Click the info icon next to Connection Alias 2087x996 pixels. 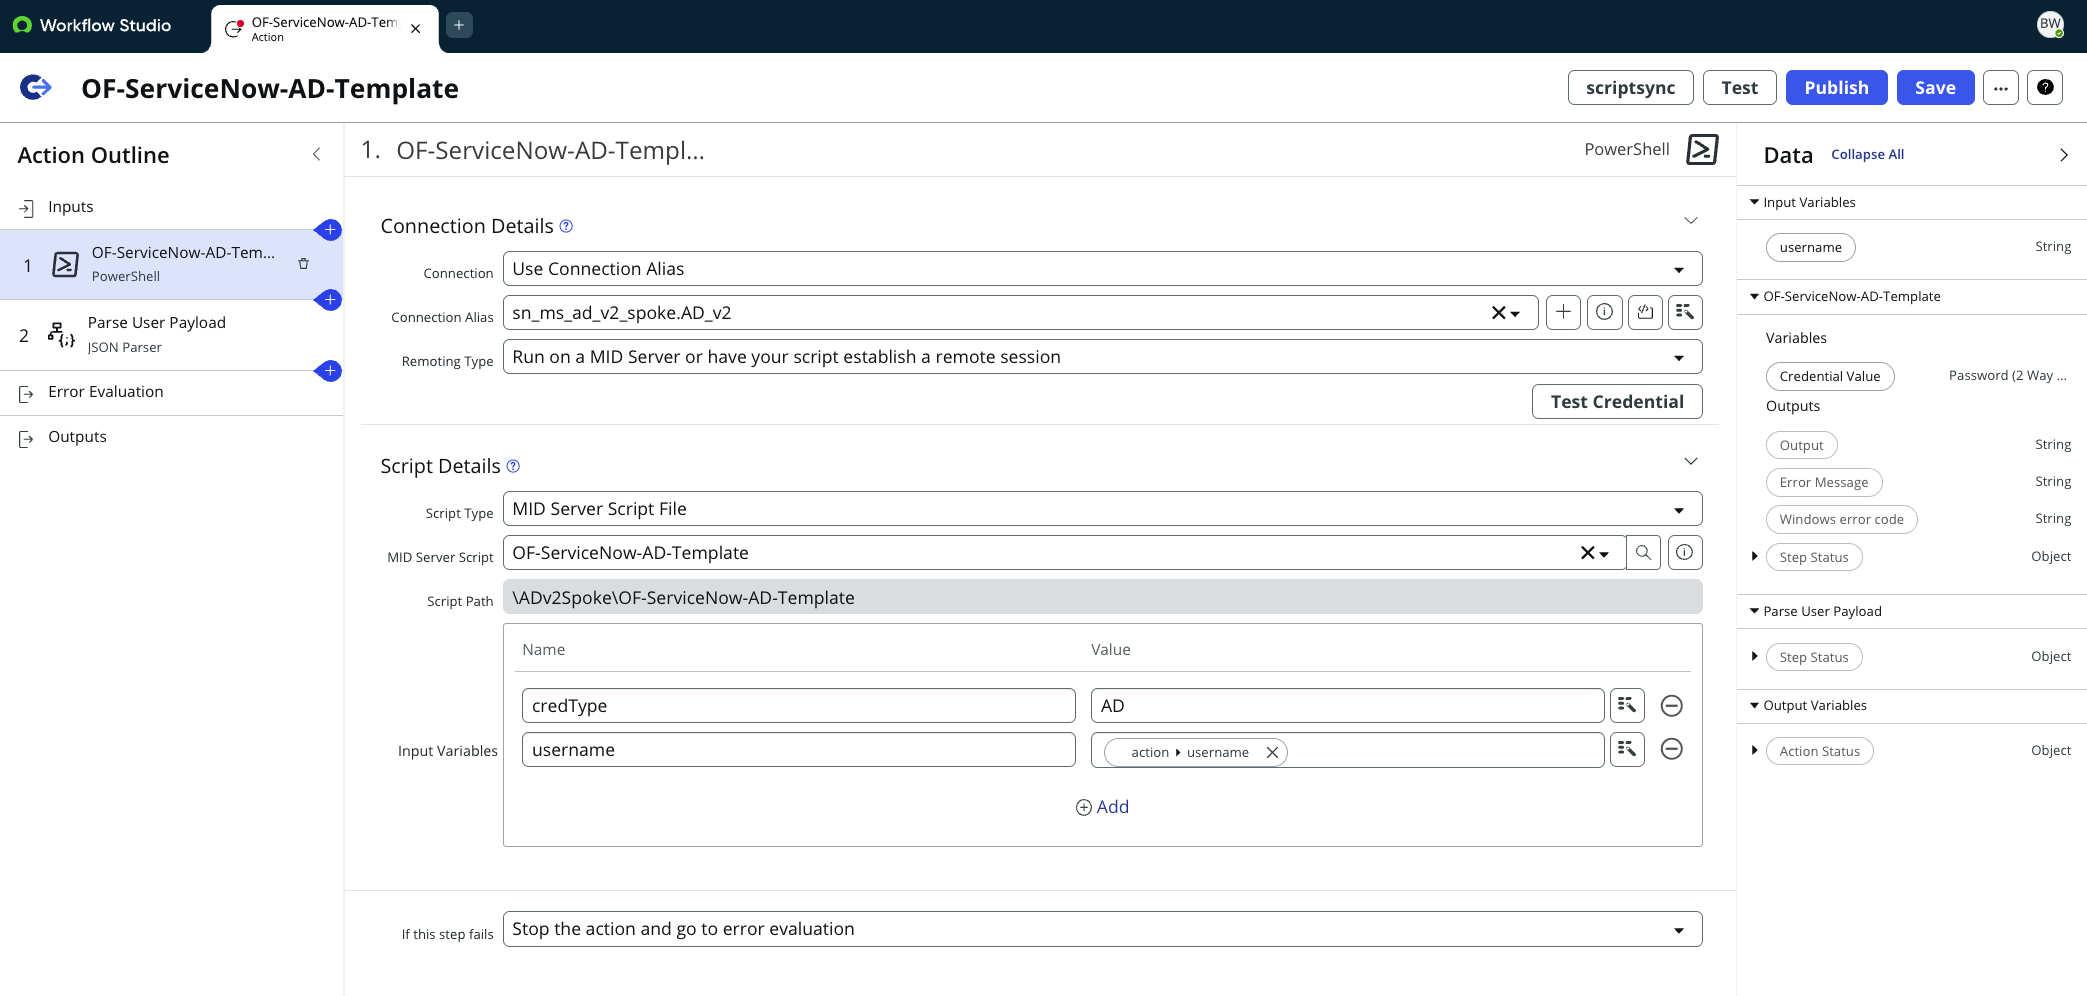pyautogui.click(x=1604, y=312)
